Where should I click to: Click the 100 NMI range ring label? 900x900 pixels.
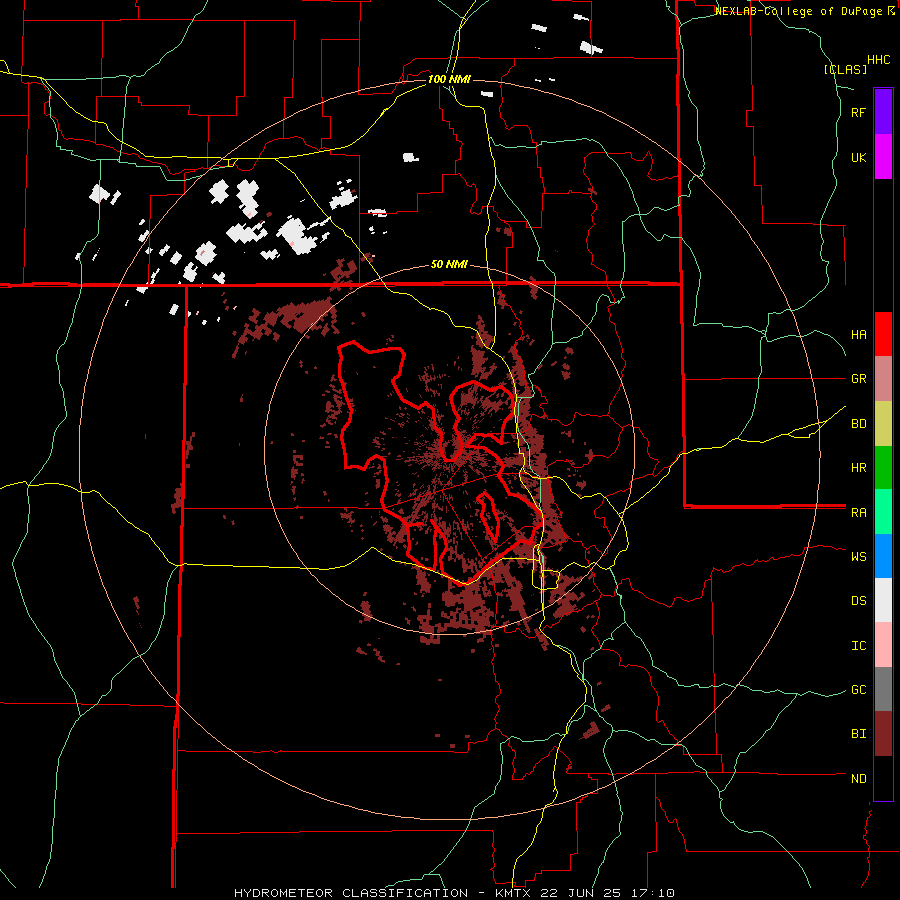[x=449, y=79]
